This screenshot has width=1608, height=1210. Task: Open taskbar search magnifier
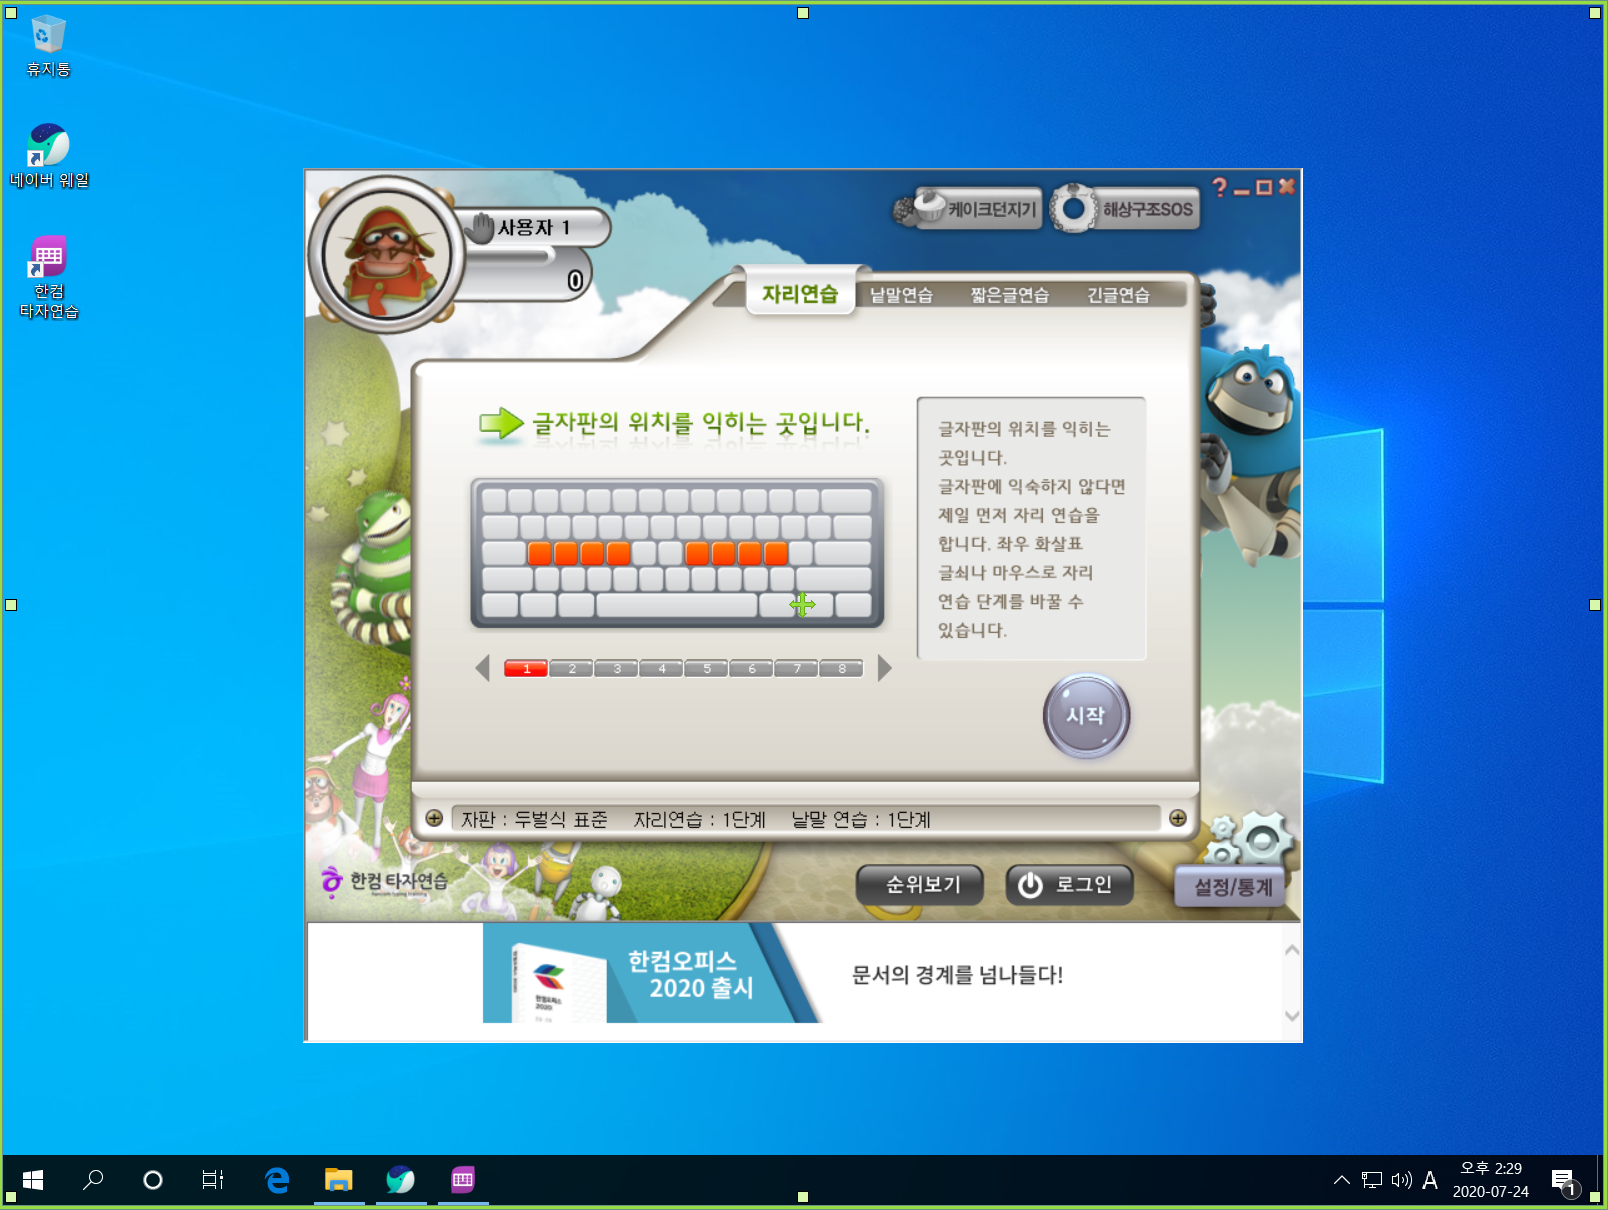tap(93, 1180)
